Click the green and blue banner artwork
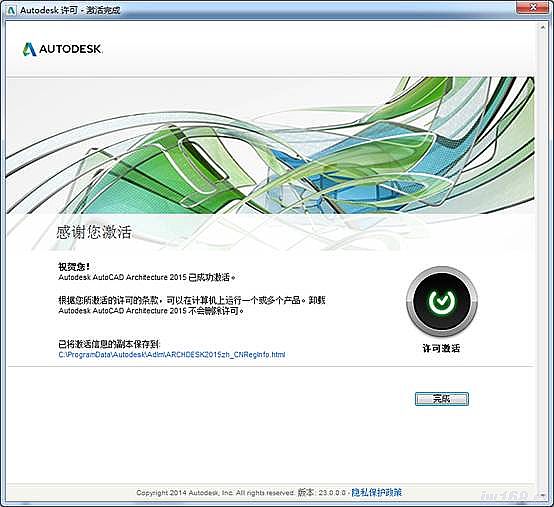This screenshot has height=507, width=554. [x=270, y=145]
